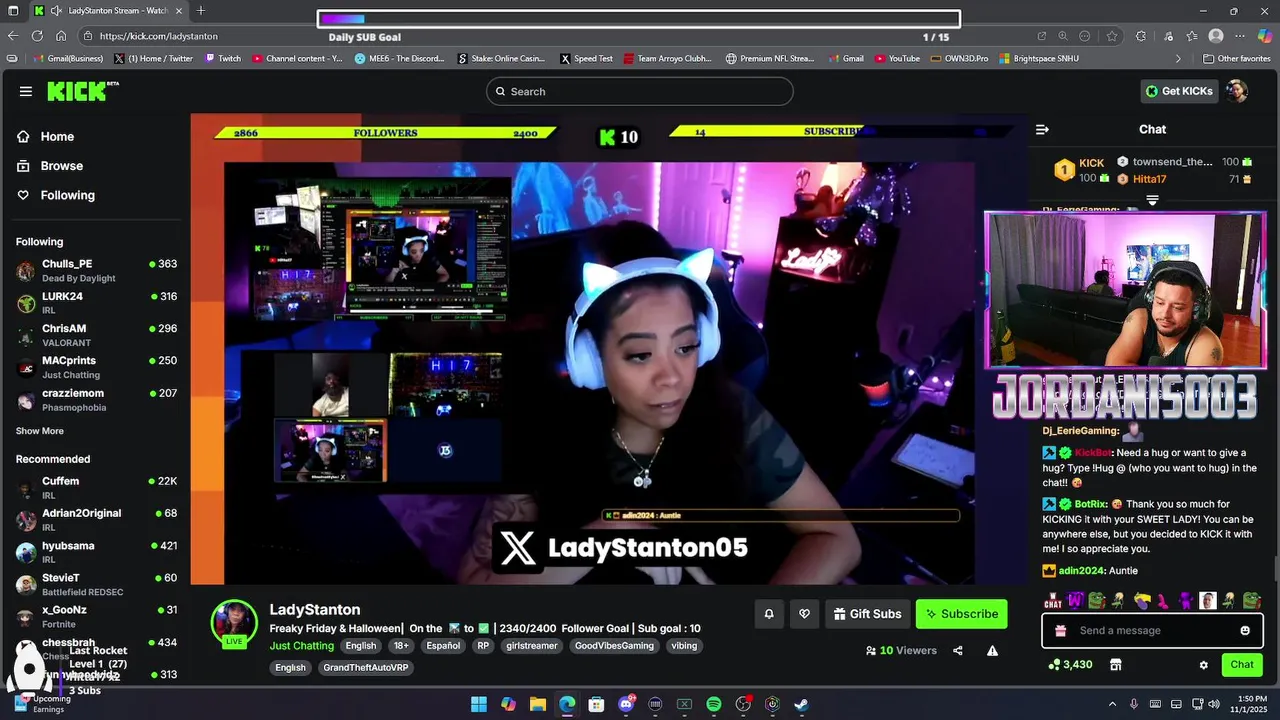View the 3,430 channel points balance
The width and height of the screenshot is (1280, 720).
tap(1070, 665)
